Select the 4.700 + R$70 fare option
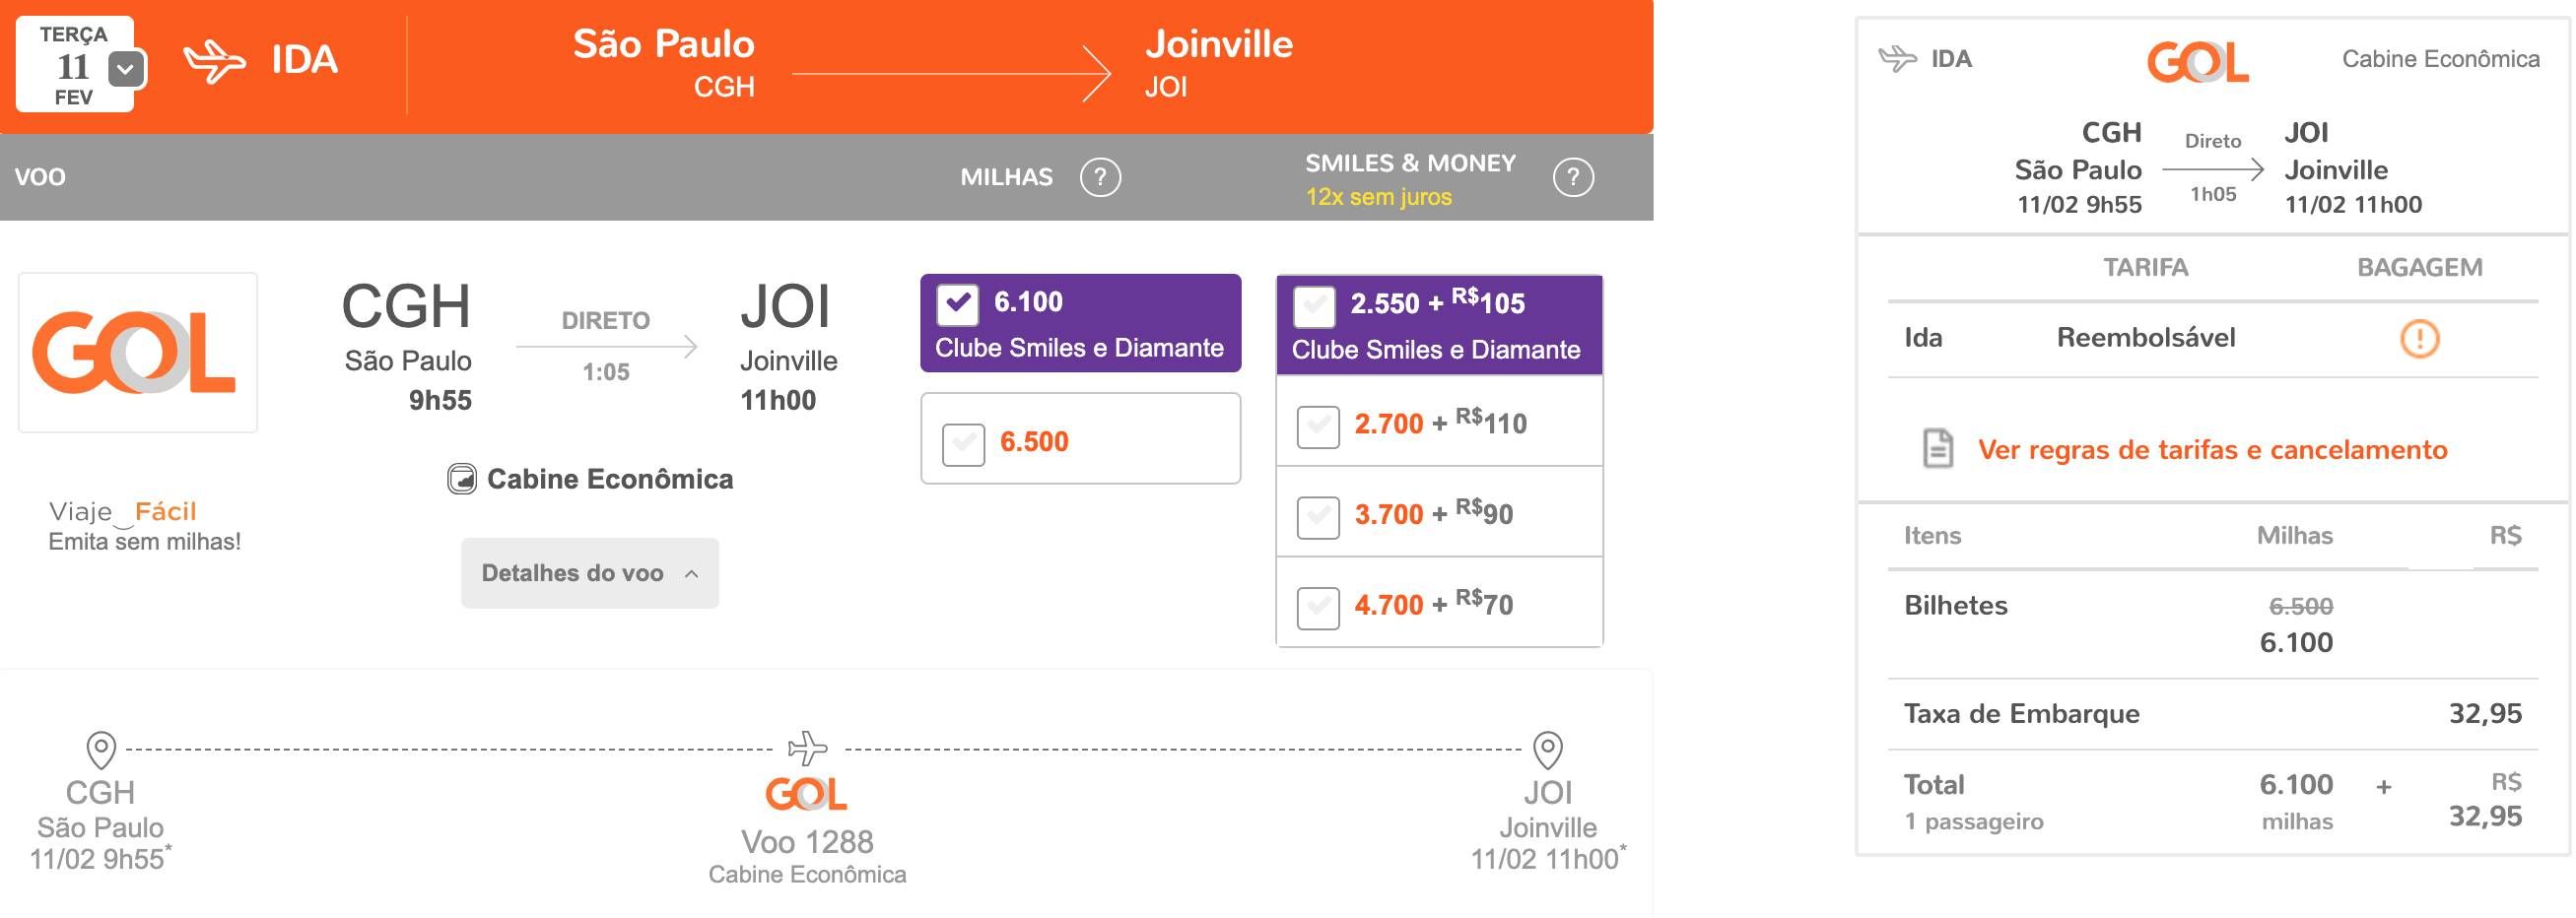 tap(1318, 608)
